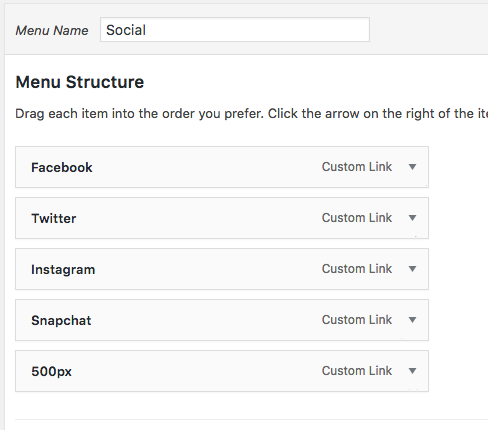Click the Menu Structure heading
Screen dimensions: 488x430
(80, 82)
